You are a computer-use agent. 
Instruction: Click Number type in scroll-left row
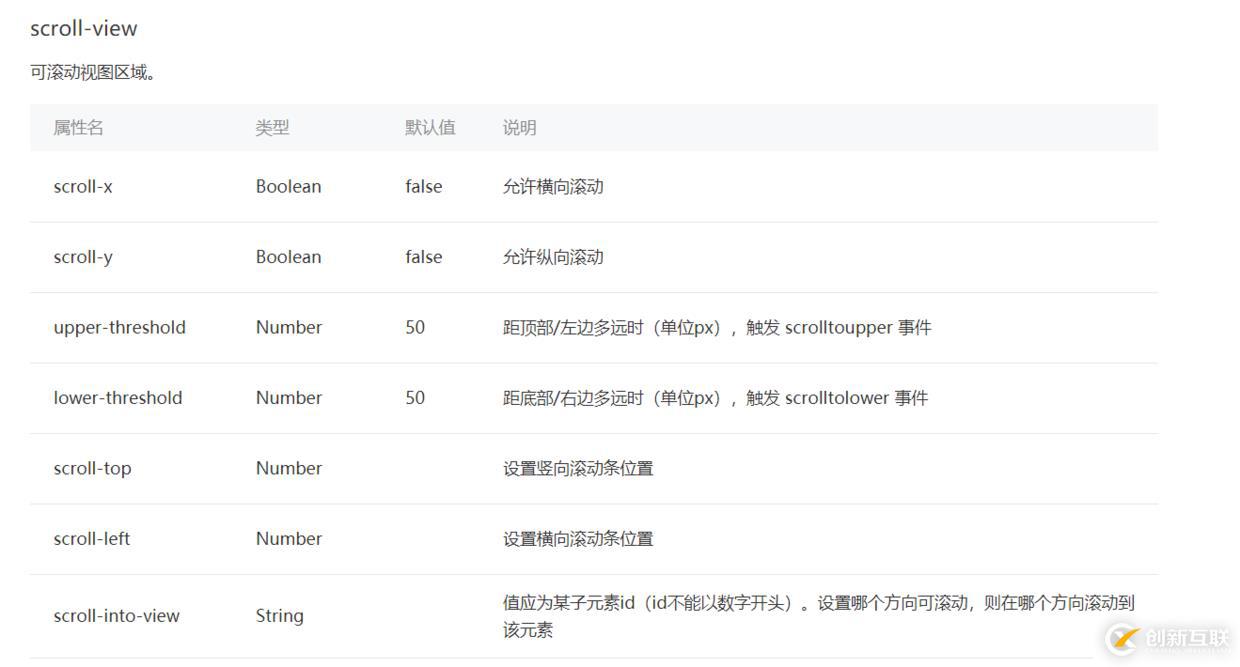tap(288, 538)
